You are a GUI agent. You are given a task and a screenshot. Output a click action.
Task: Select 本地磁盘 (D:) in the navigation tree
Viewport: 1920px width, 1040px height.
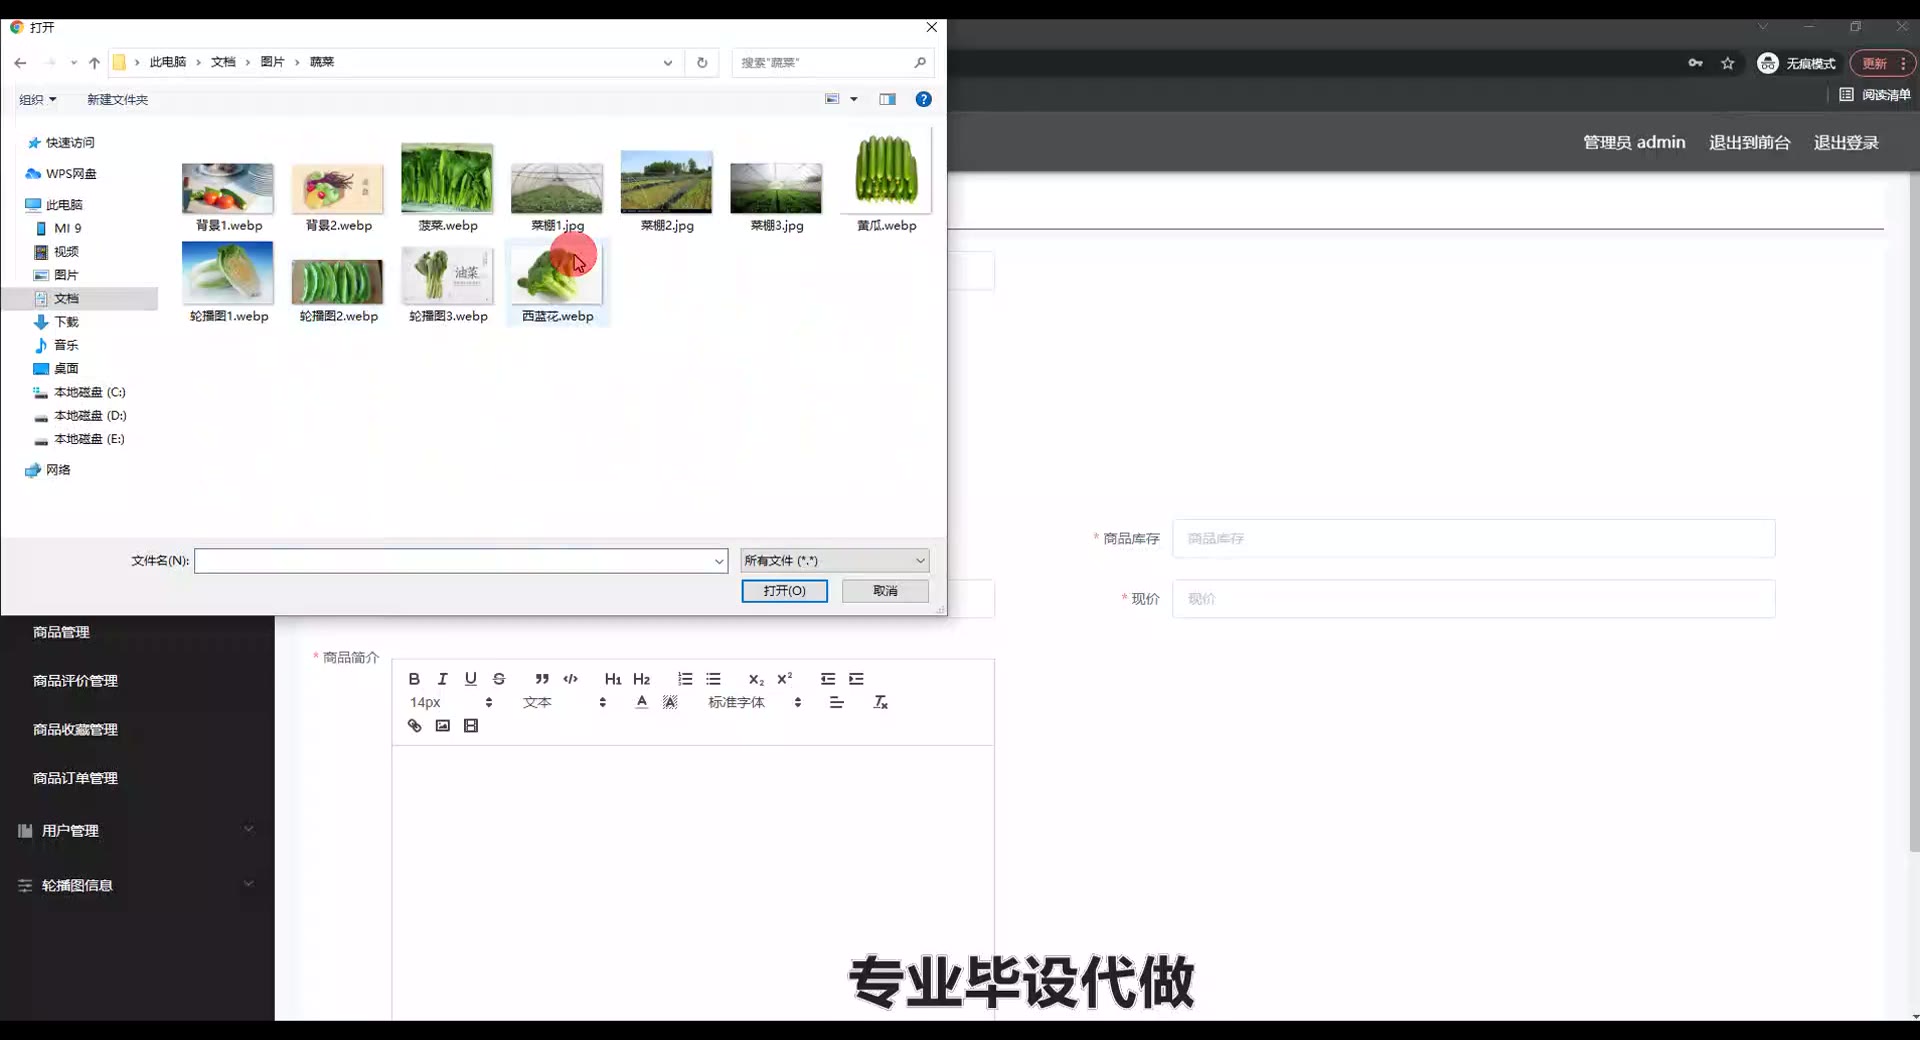90,415
